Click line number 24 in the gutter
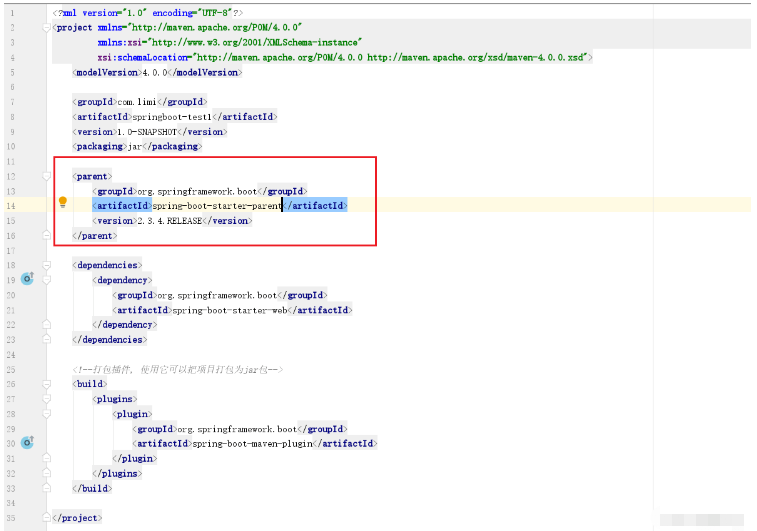This screenshot has height=531, width=757. [x=11, y=355]
